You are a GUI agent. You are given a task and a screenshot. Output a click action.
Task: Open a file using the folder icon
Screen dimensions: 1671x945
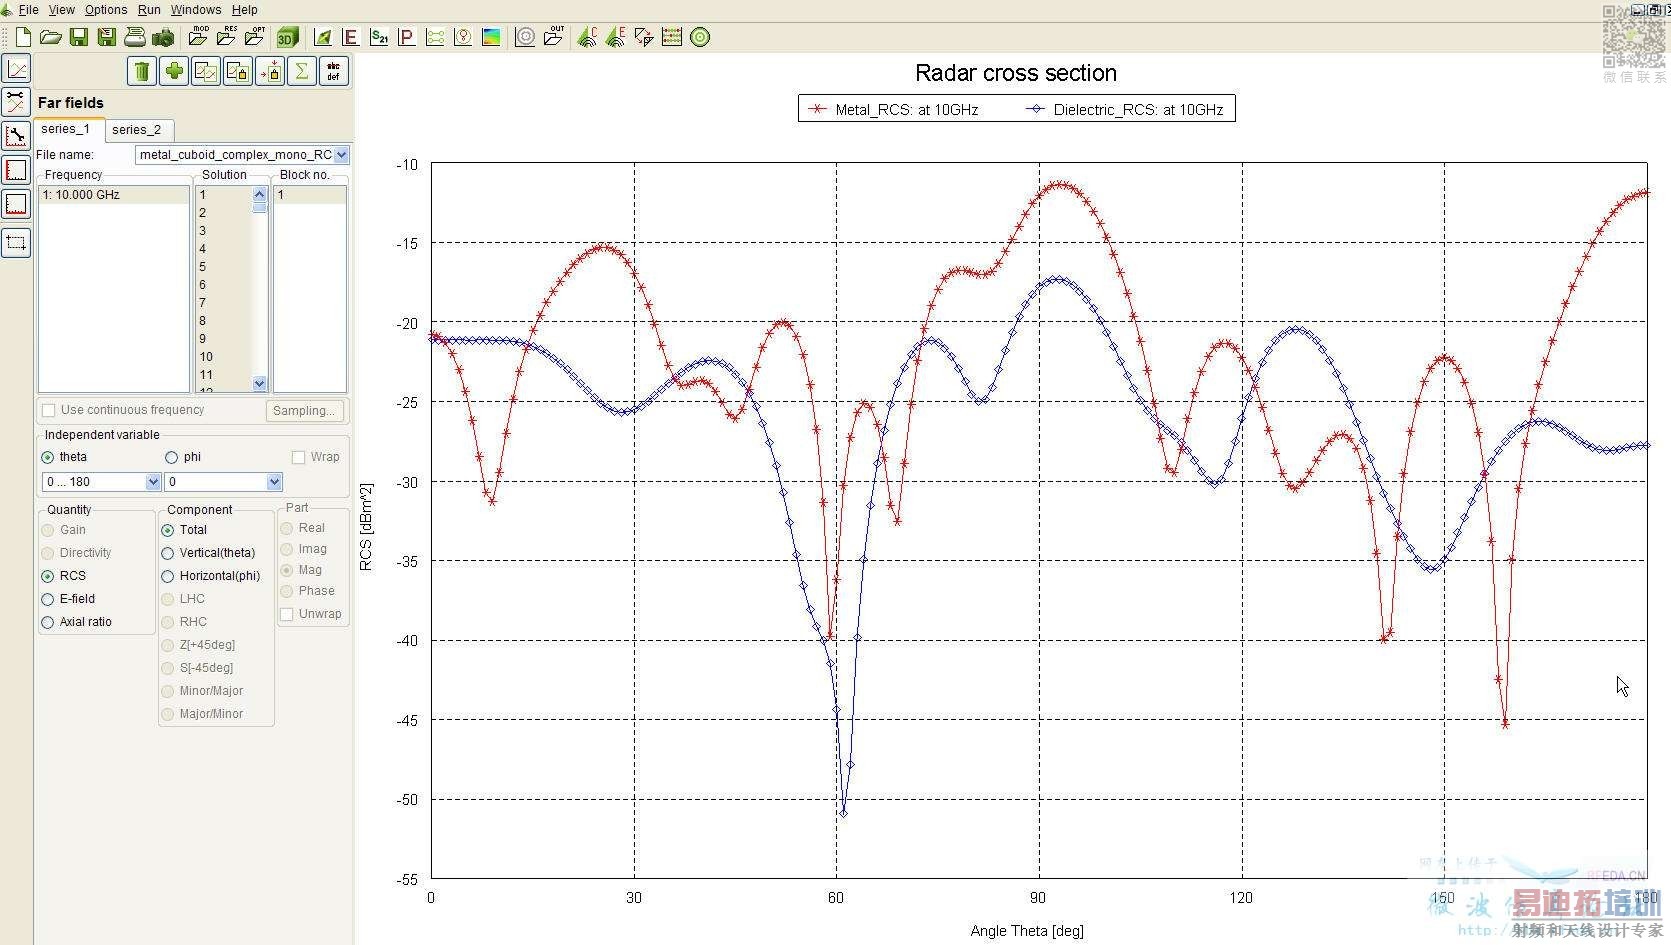click(50, 38)
